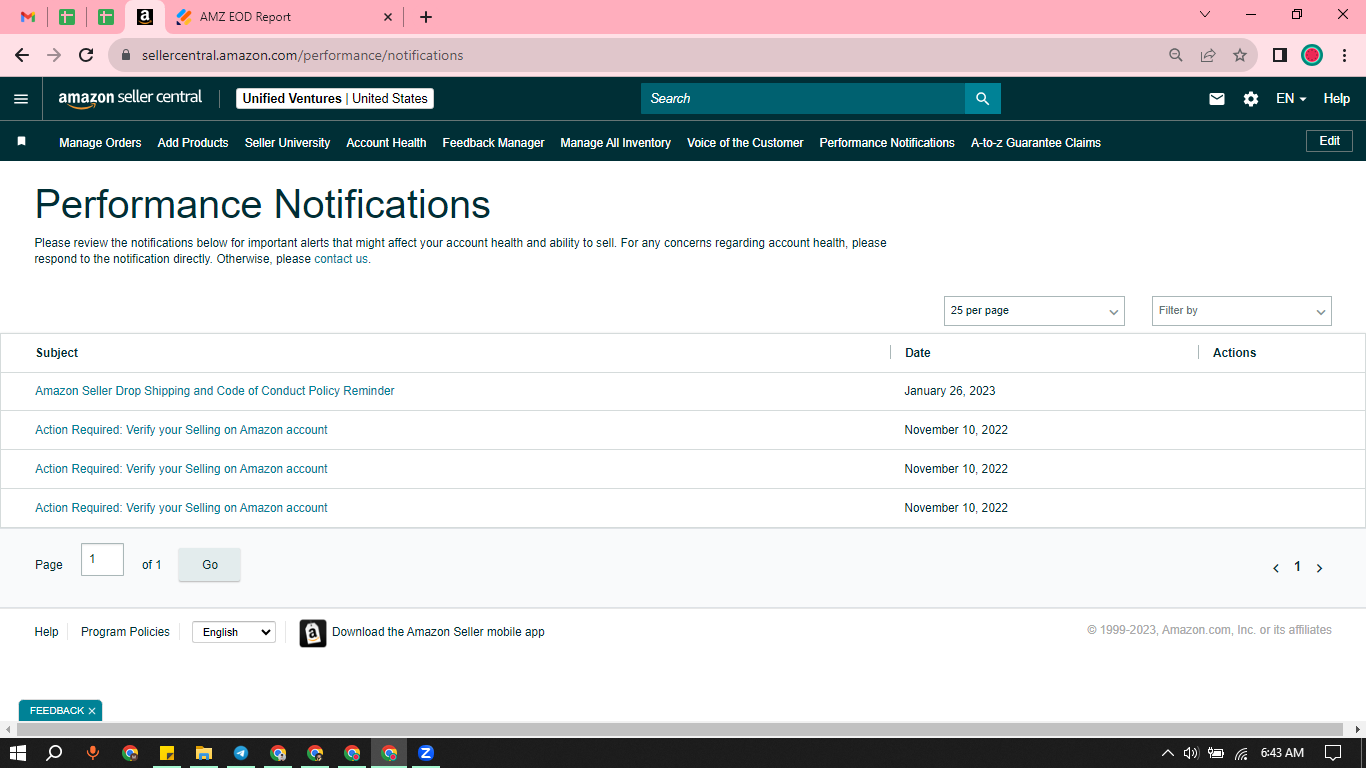Image resolution: width=1366 pixels, height=768 pixels.
Task: Click the zoom magnifier in address bar
Action: pyautogui.click(x=1176, y=55)
